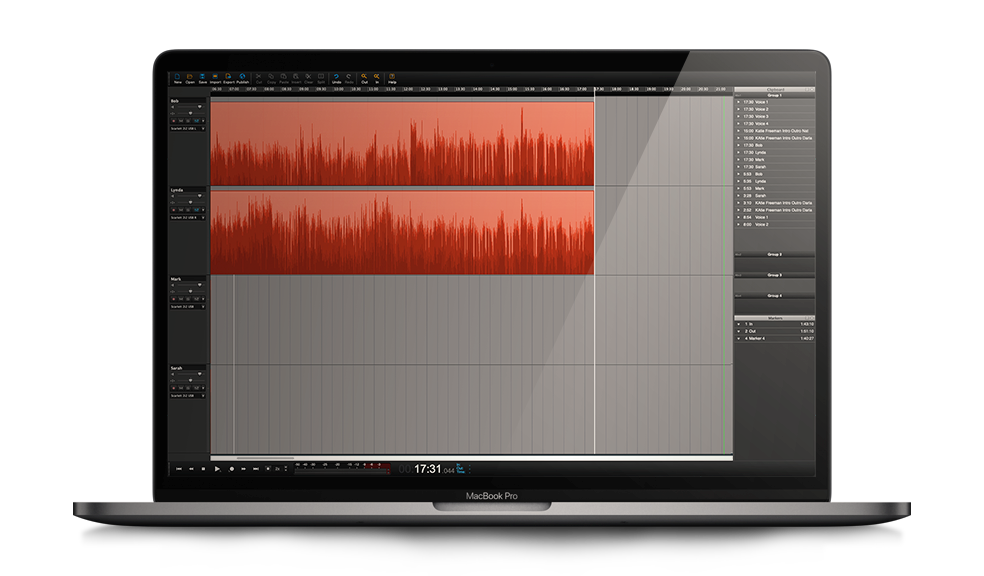Click the 17:31 time counter display
984x576 pixels.
pos(427,469)
